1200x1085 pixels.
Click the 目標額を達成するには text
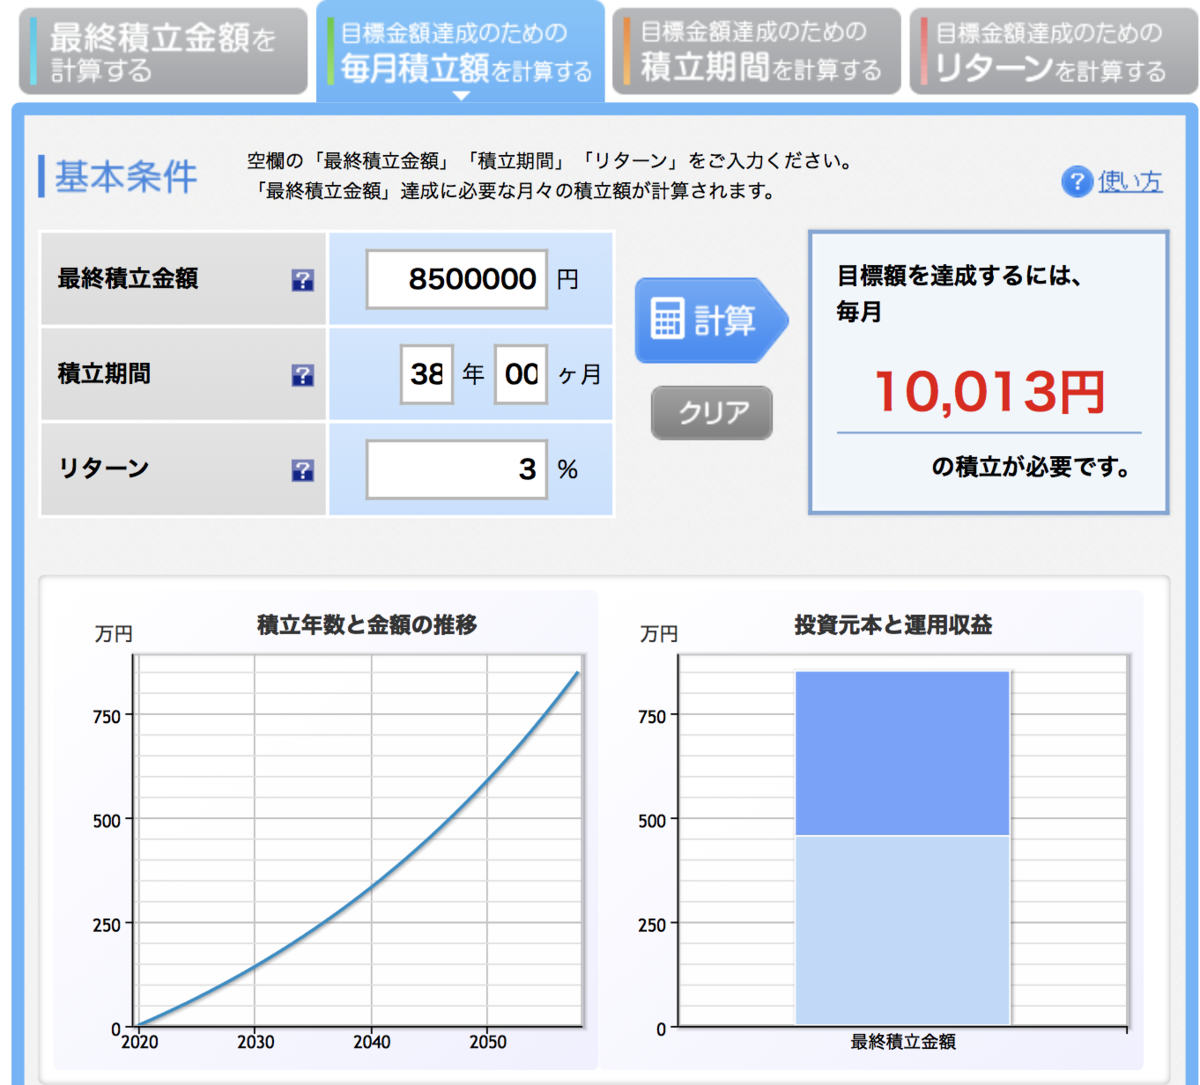coord(960,275)
